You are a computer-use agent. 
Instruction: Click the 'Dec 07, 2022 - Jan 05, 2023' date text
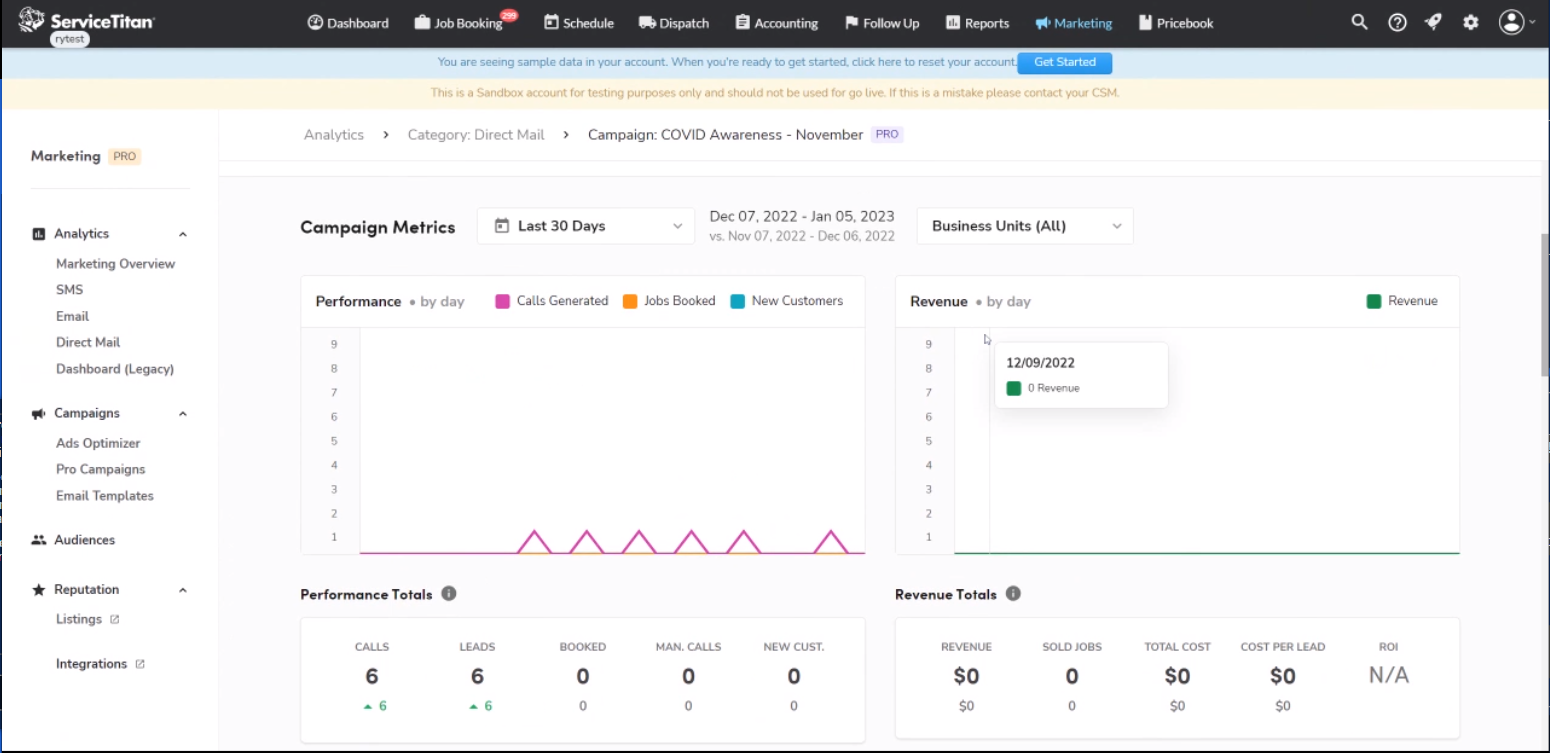point(802,216)
